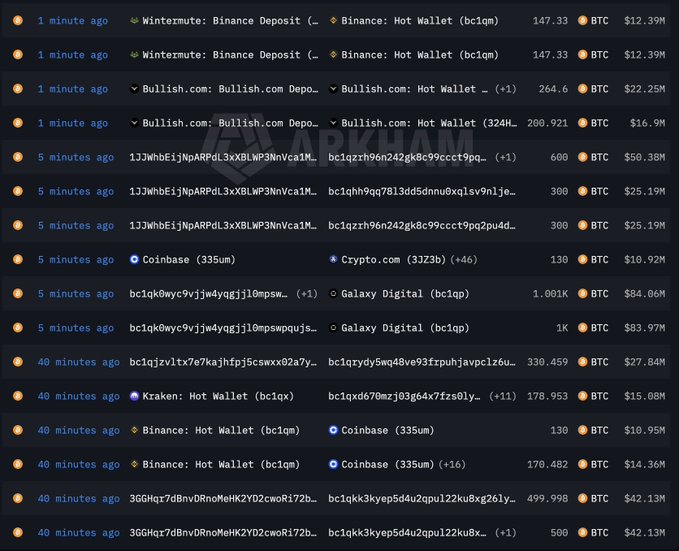The height and width of the screenshot is (551, 679).
Task: Click the Binance sender icon in the $10.95M row
Action: click(134, 430)
